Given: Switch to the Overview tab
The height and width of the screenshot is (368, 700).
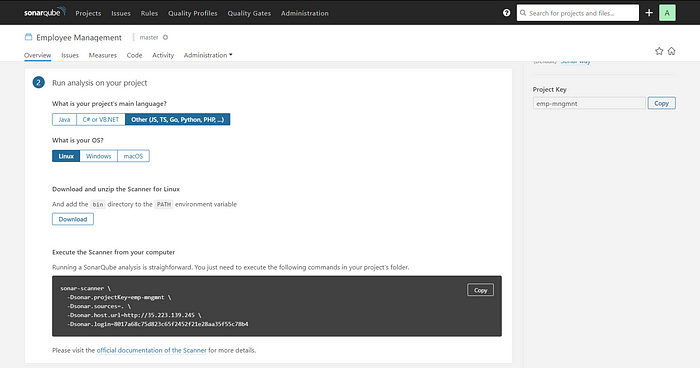Looking at the screenshot, I should (x=38, y=55).
